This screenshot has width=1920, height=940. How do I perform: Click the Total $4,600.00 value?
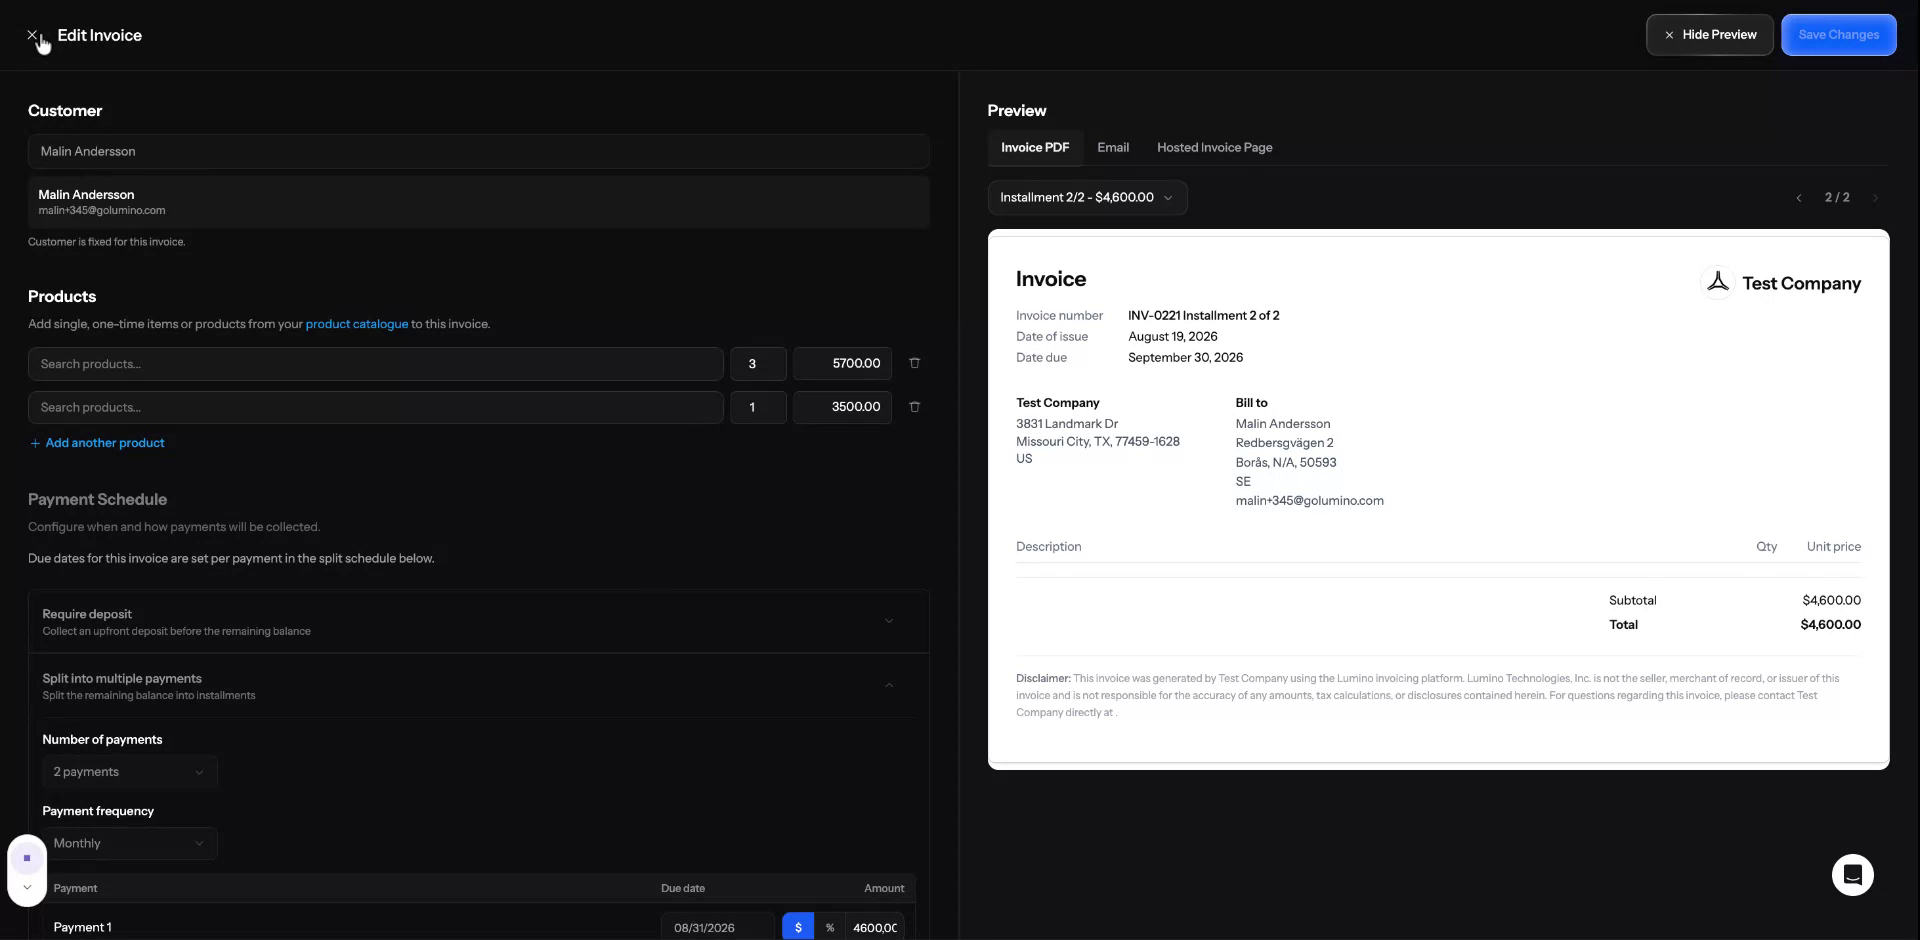coord(1830,625)
